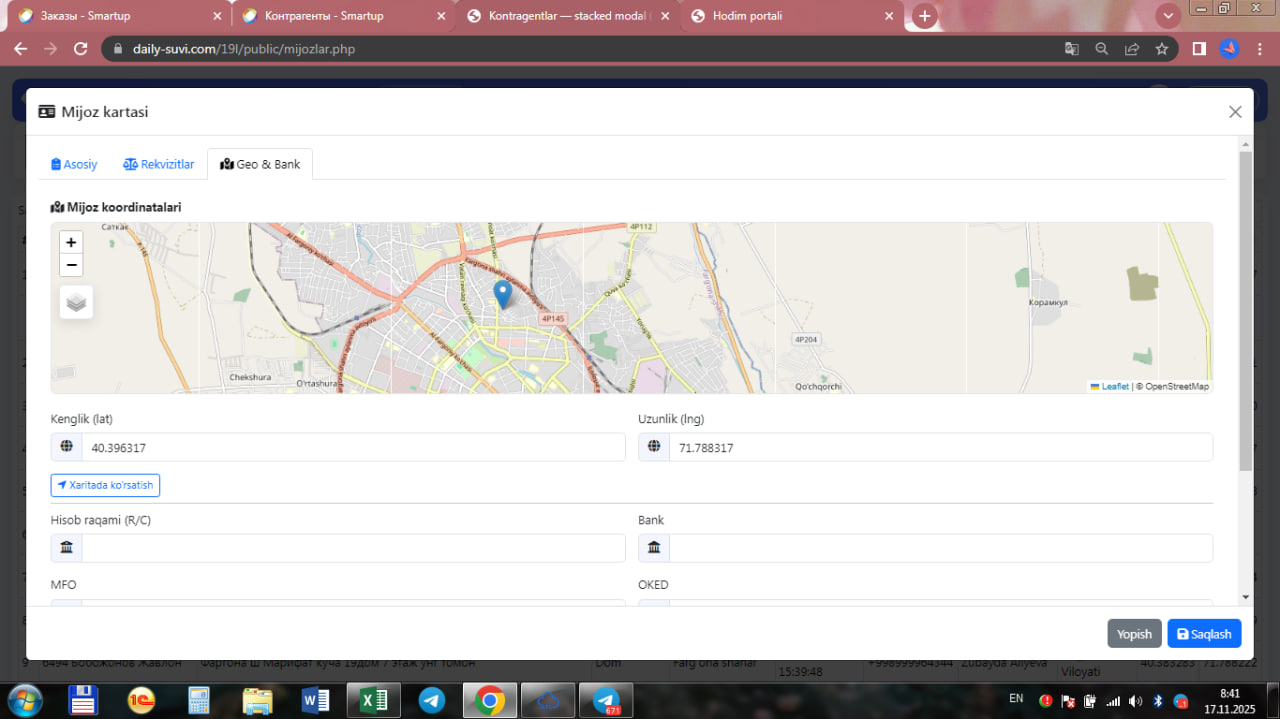Screen dimensions: 1280x719
Task: Open the map layers control
Action: tap(76, 301)
